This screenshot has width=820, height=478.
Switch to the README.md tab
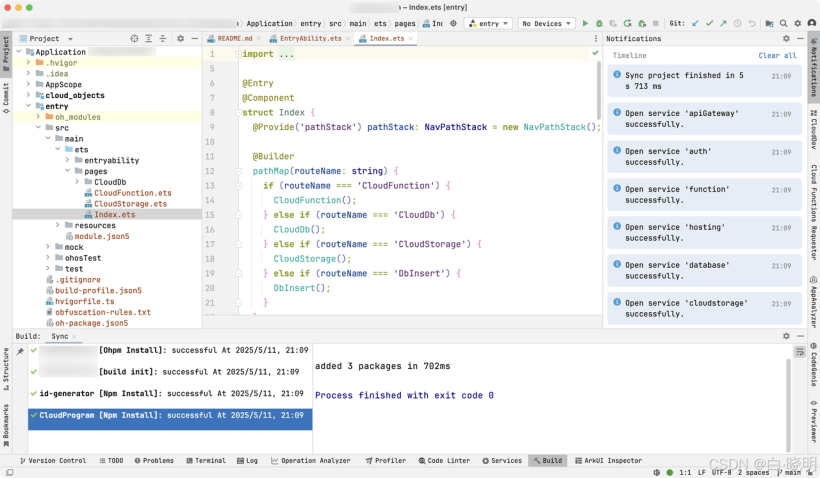pos(234,39)
